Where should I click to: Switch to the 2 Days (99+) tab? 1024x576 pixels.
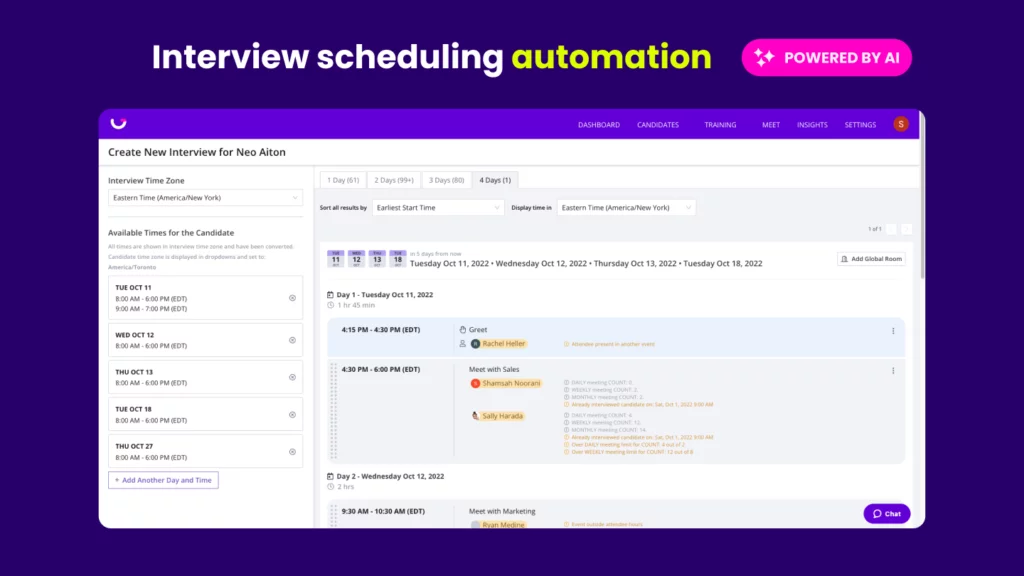pyautogui.click(x=394, y=180)
